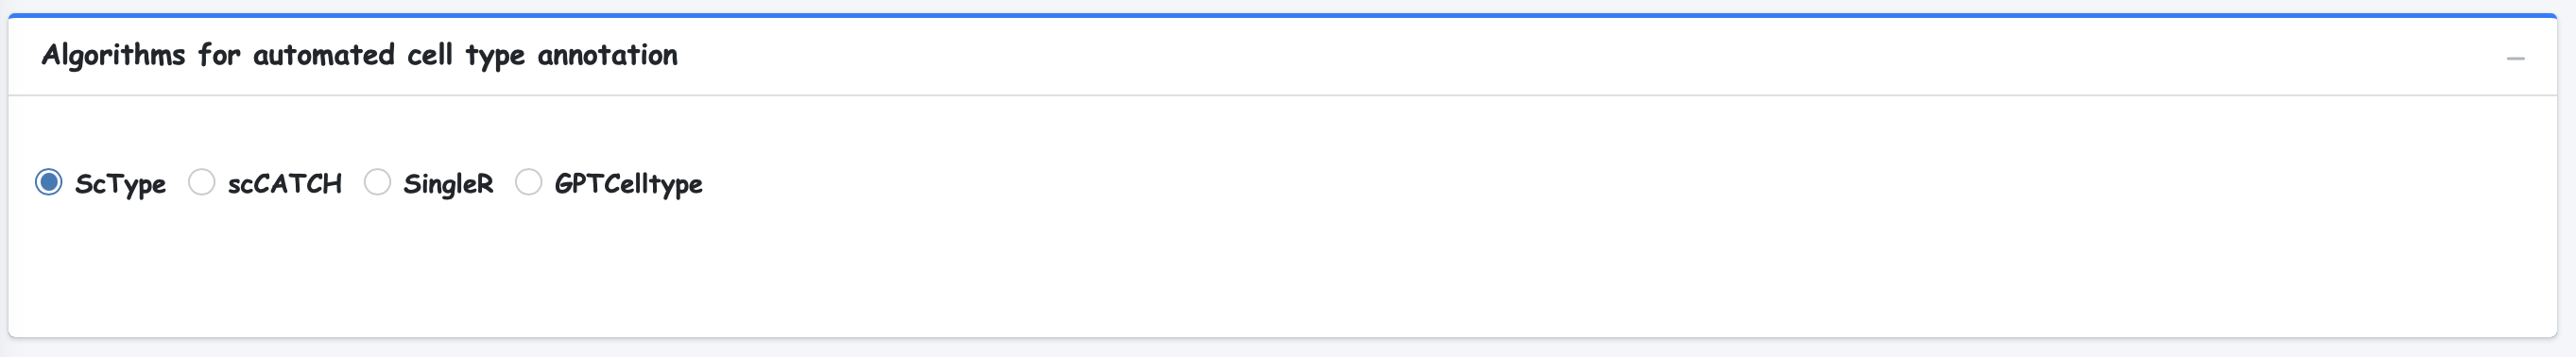Re-select the checked ScType option circle
2576x357 pixels.
(48, 182)
